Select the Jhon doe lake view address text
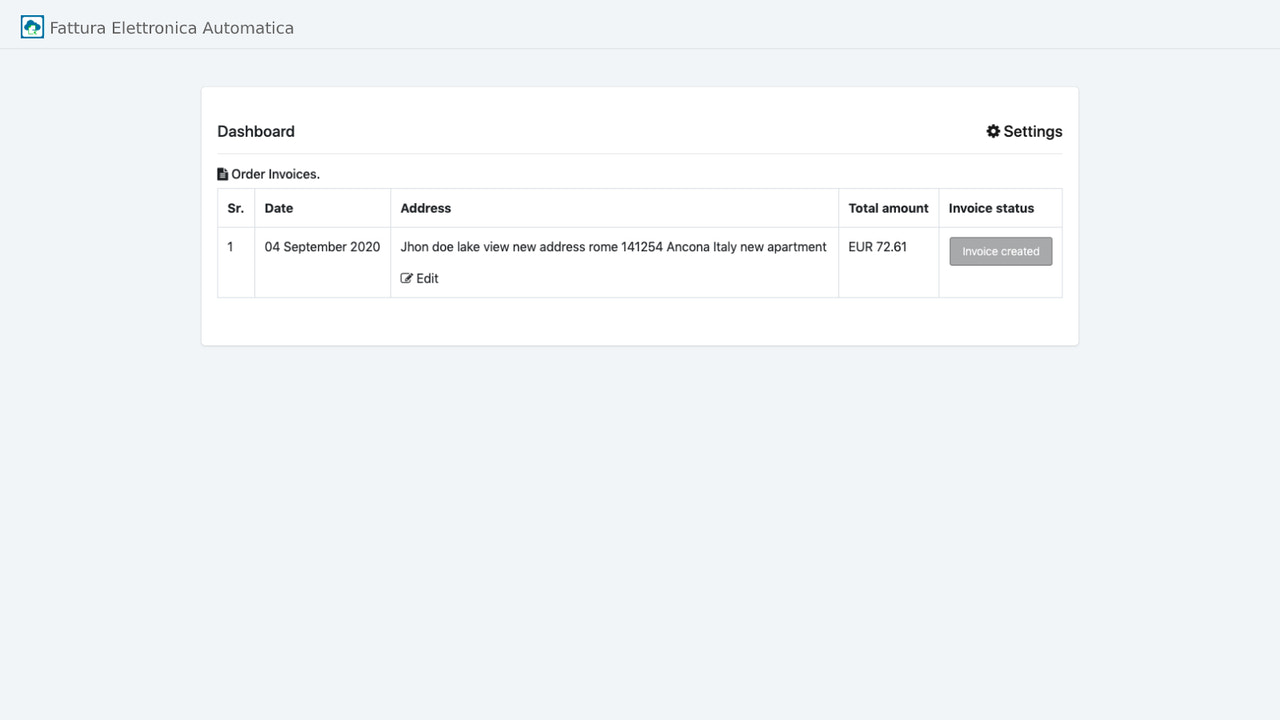This screenshot has width=1280, height=720. point(614,247)
